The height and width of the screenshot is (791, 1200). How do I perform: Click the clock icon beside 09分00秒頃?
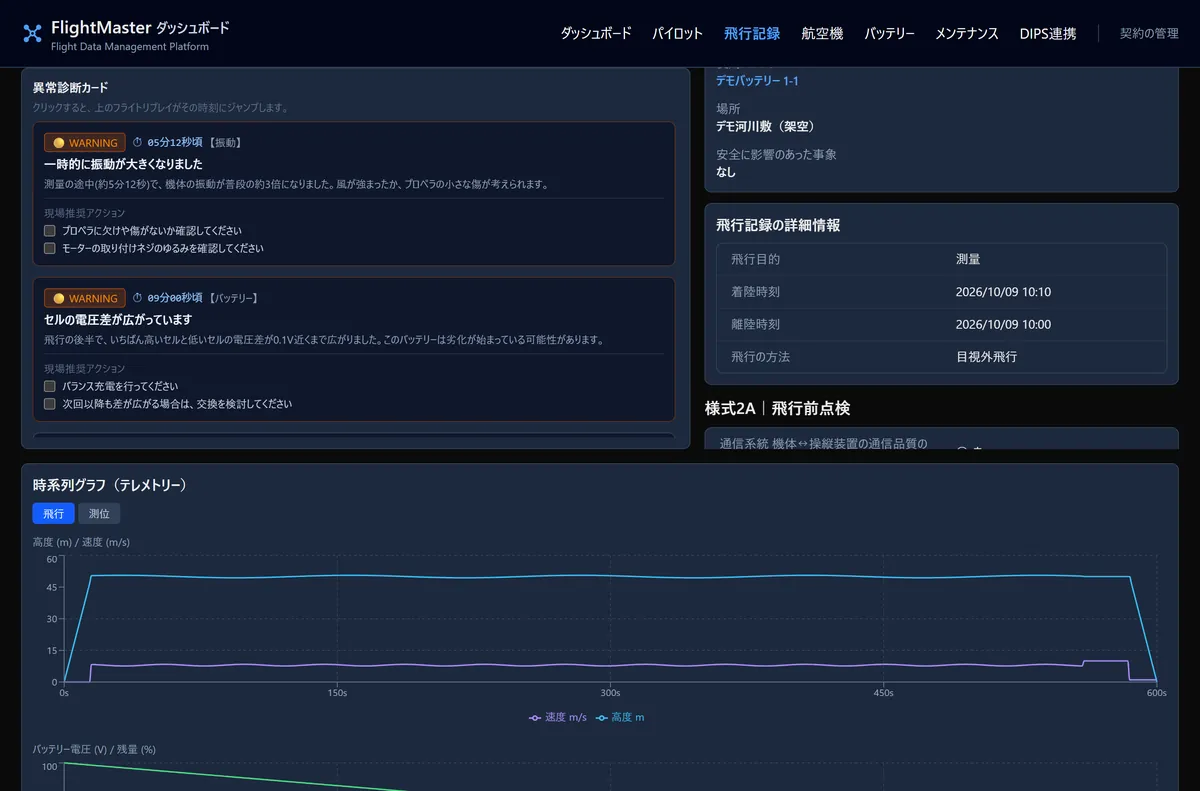(138, 298)
